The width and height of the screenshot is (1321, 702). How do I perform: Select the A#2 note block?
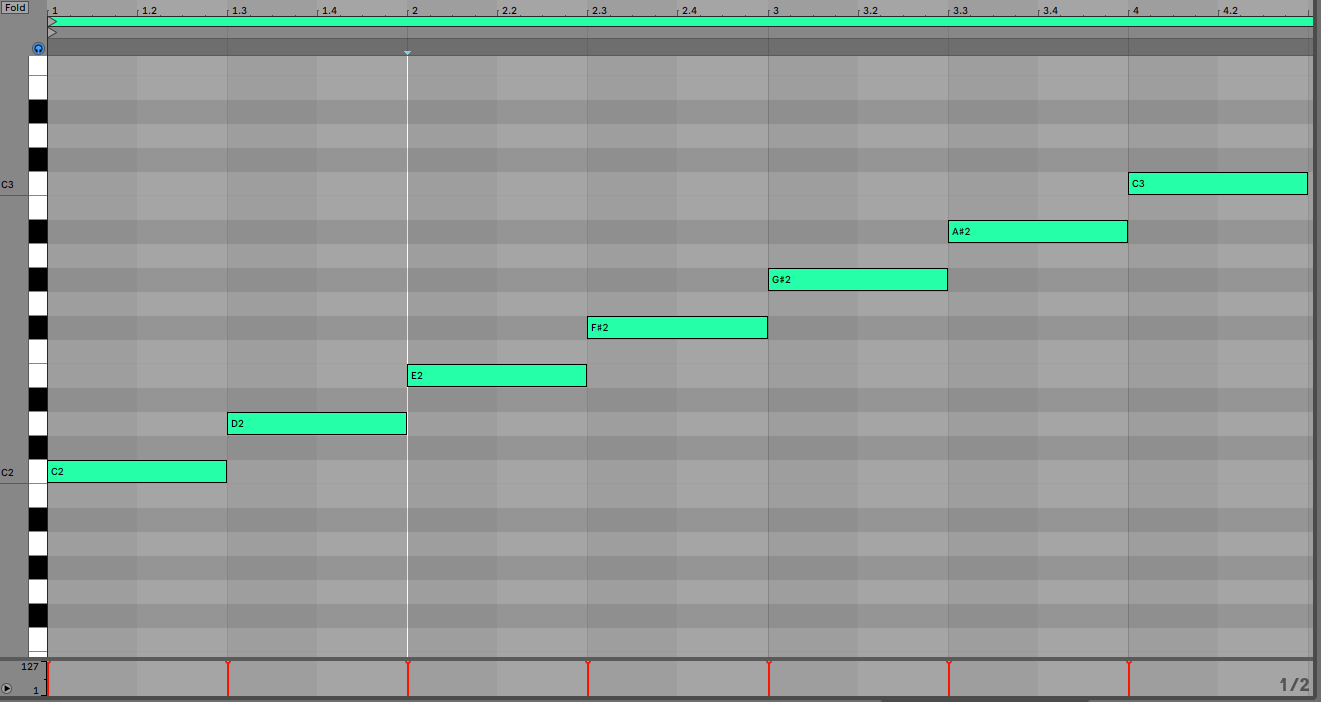pos(1038,231)
